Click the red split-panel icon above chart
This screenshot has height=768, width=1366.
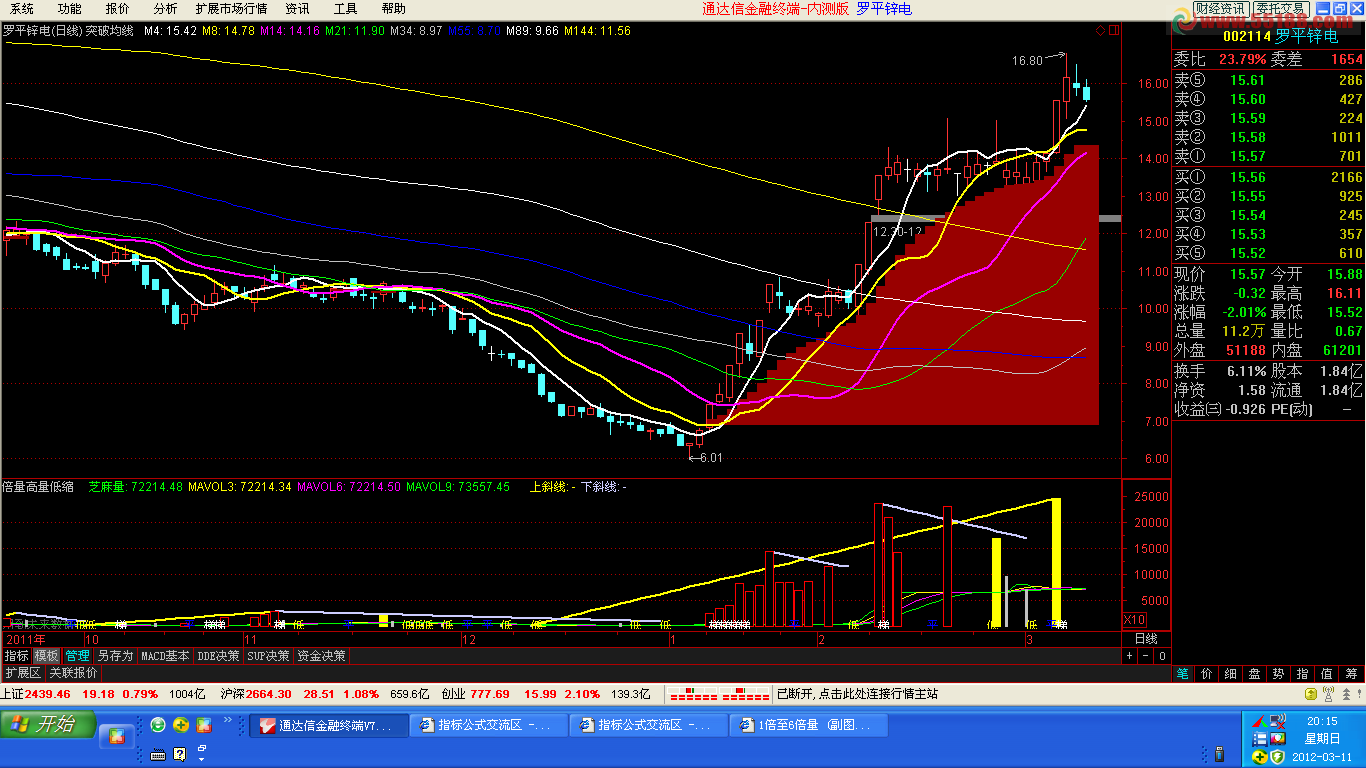pyautogui.click(x=1113, y=31)
